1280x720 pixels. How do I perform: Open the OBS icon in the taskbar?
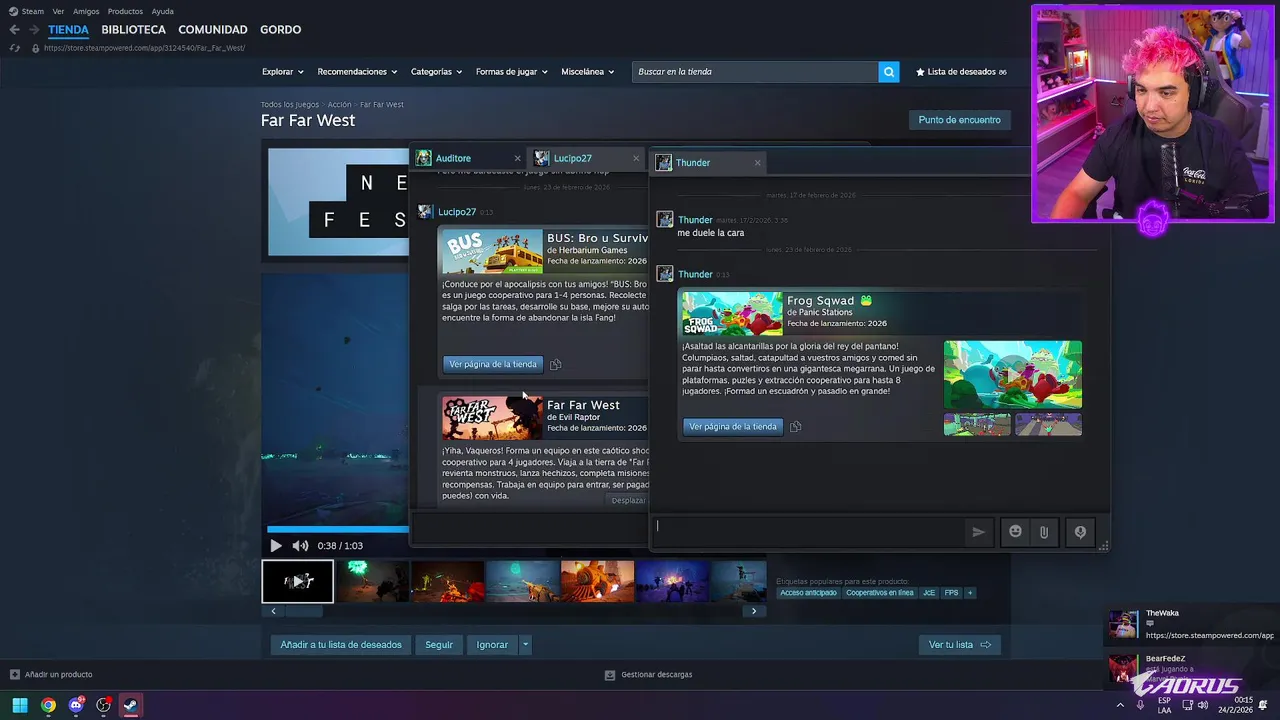[x=103, y=705]
